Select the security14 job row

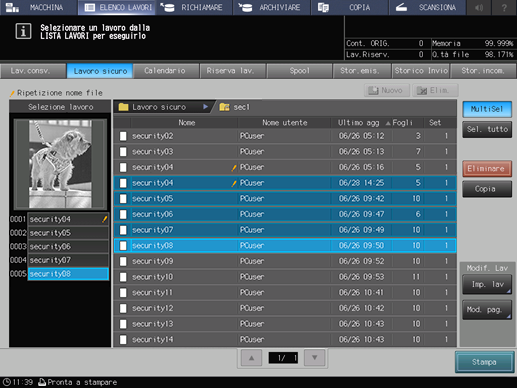(285, 340)
